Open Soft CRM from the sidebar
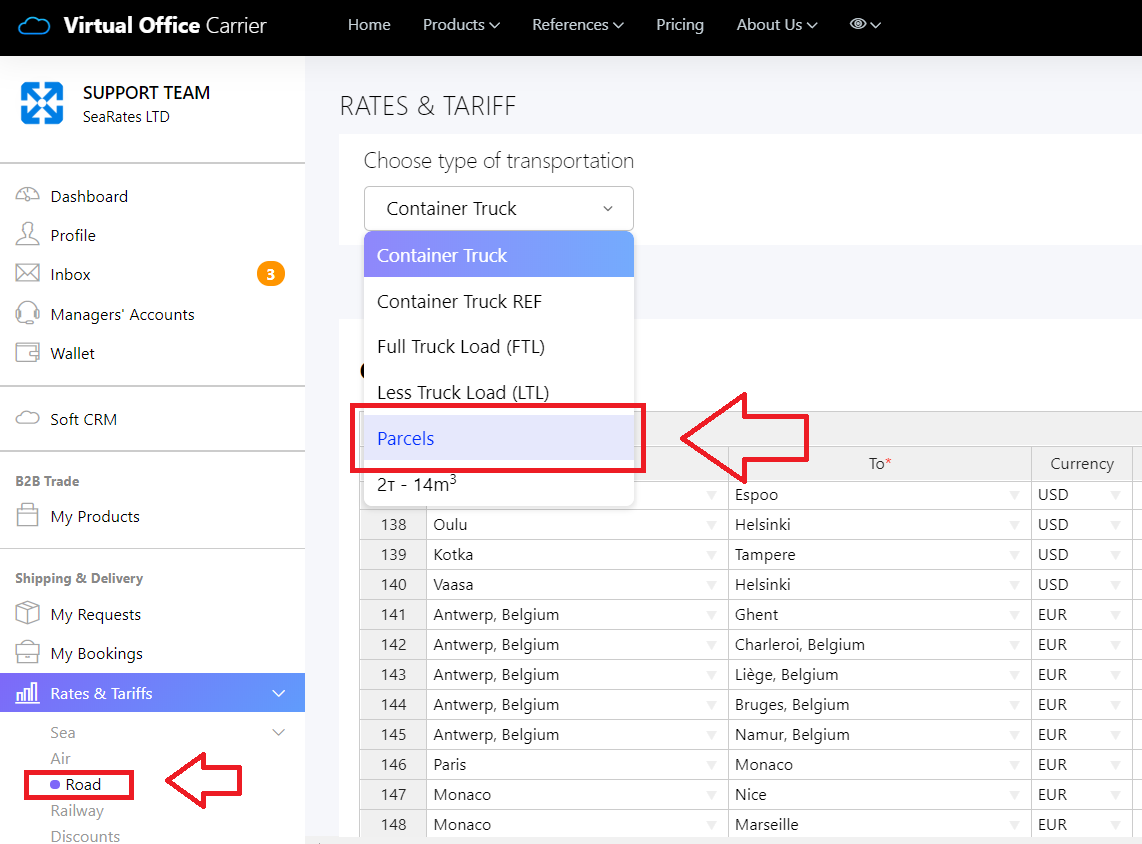1142x844 pixels. coord(83,419)
